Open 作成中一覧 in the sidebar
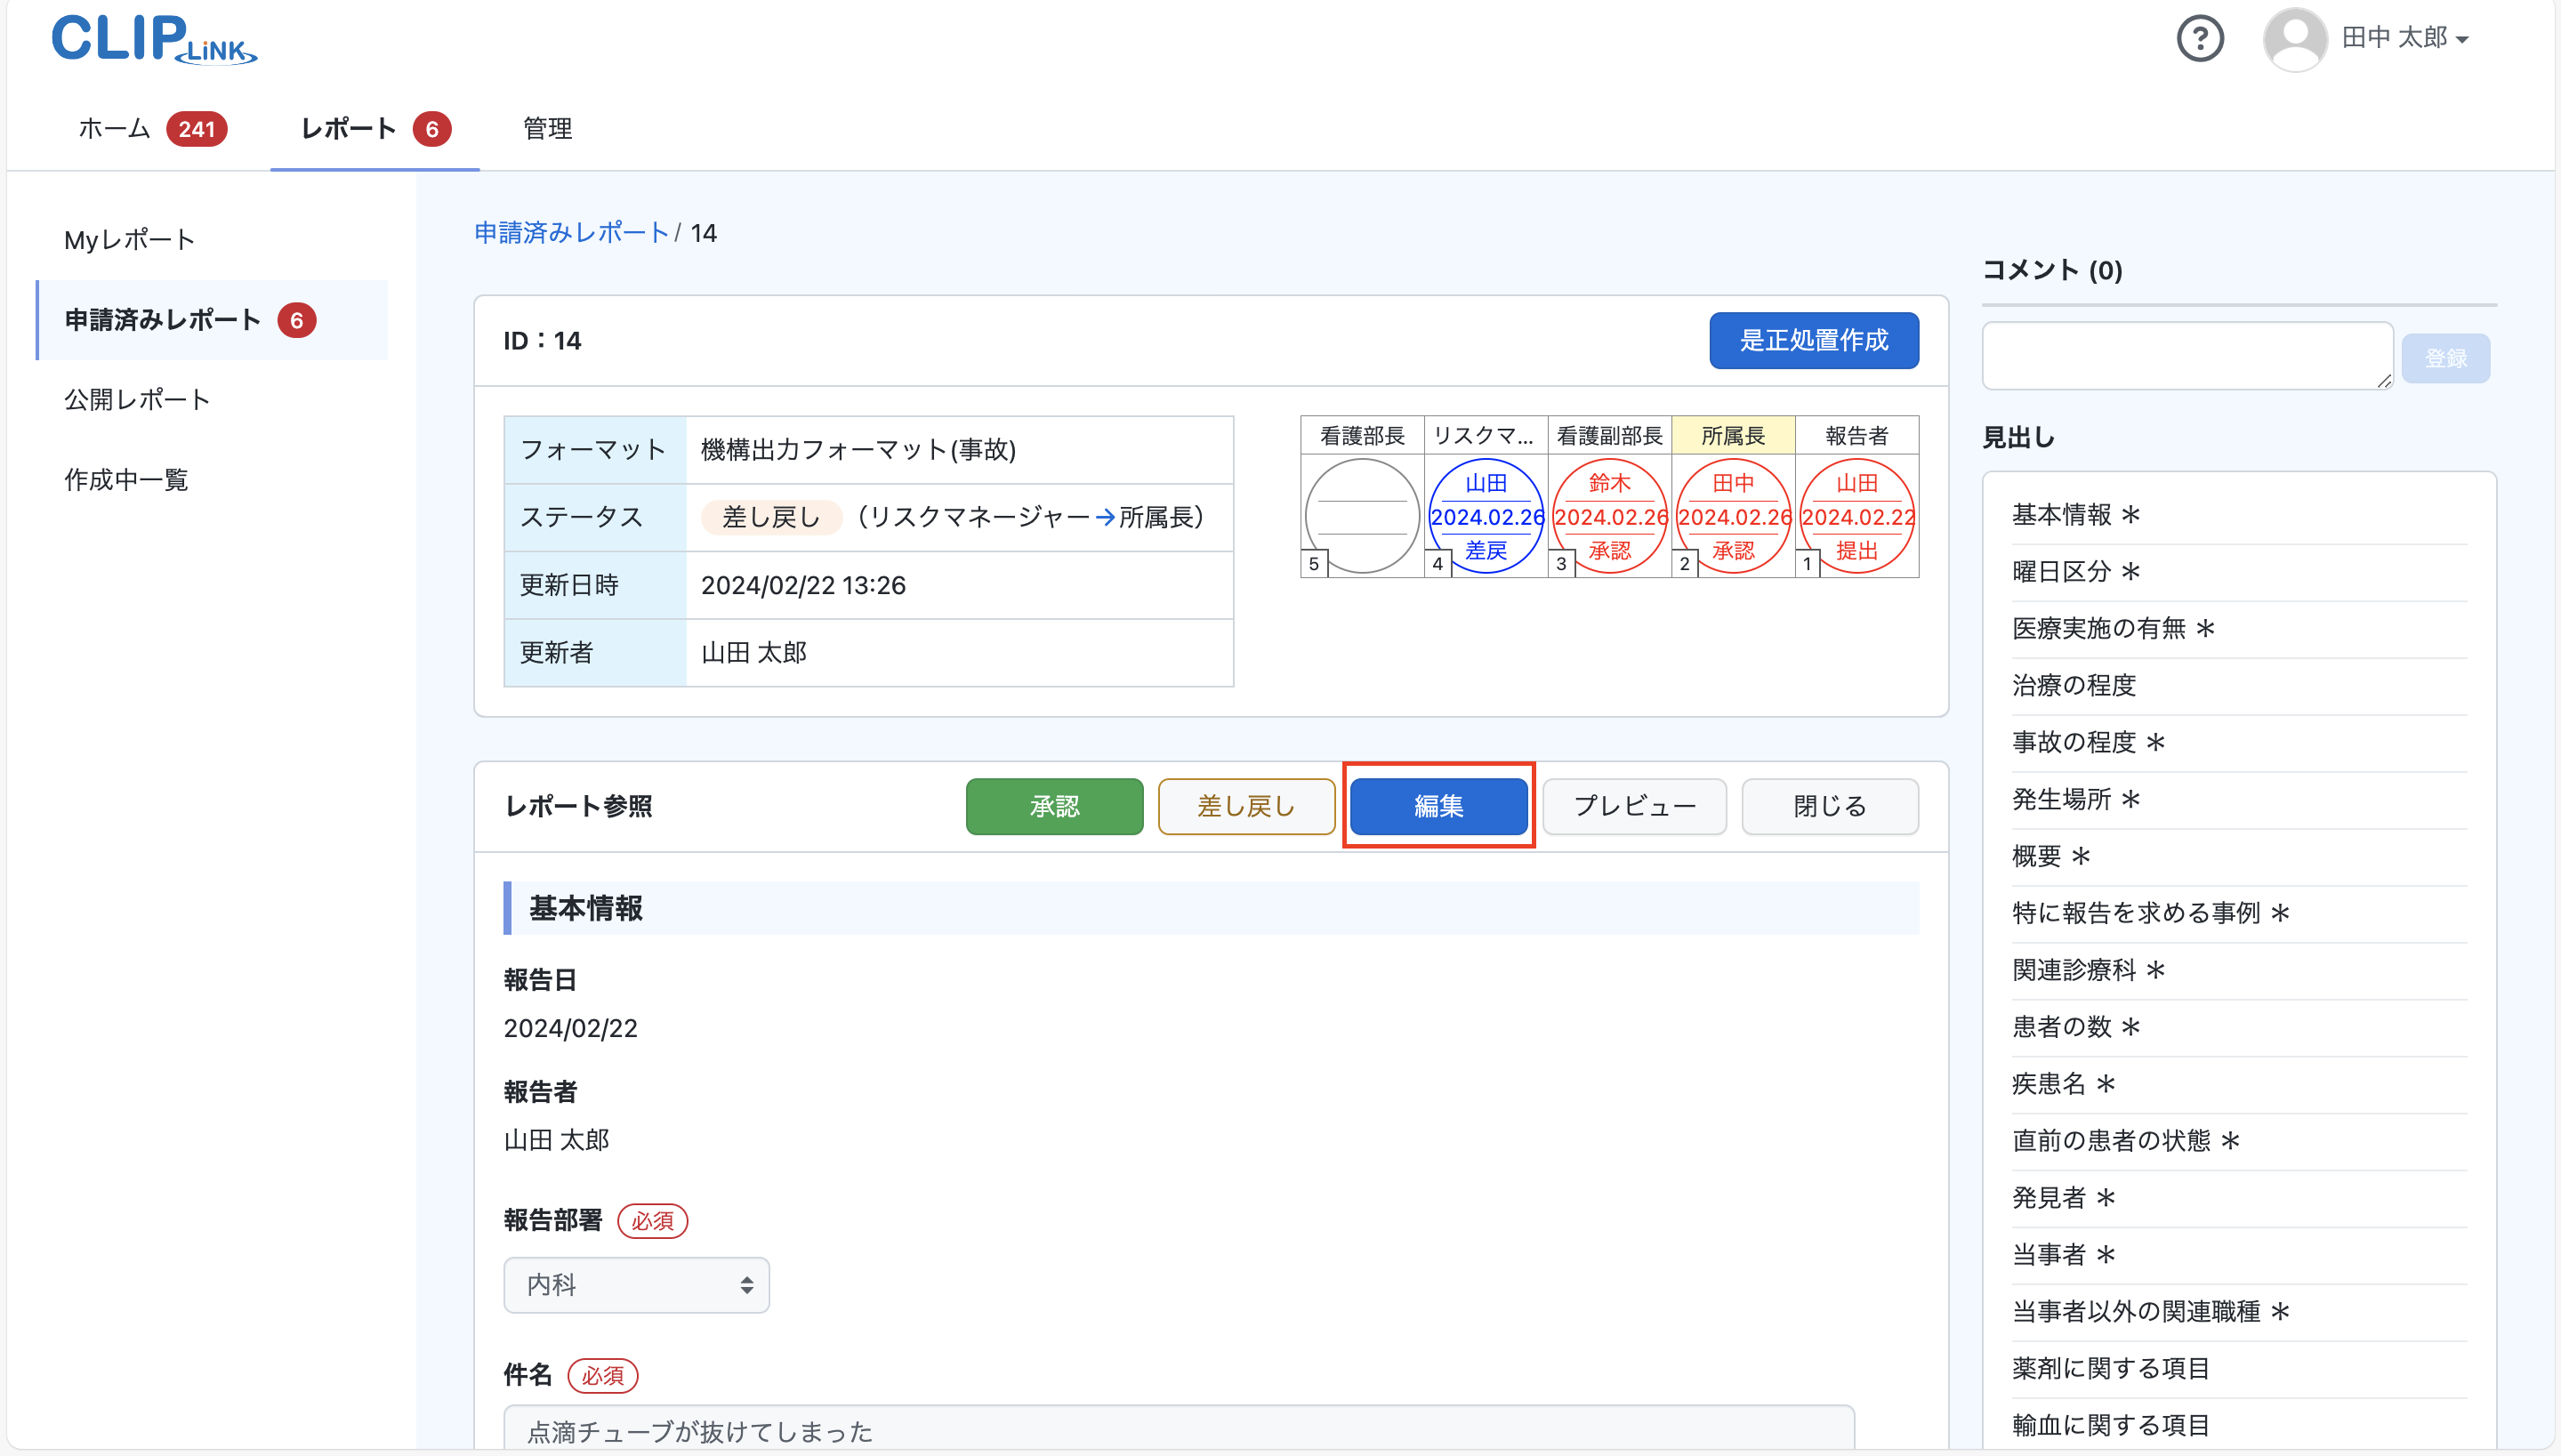 126,479
